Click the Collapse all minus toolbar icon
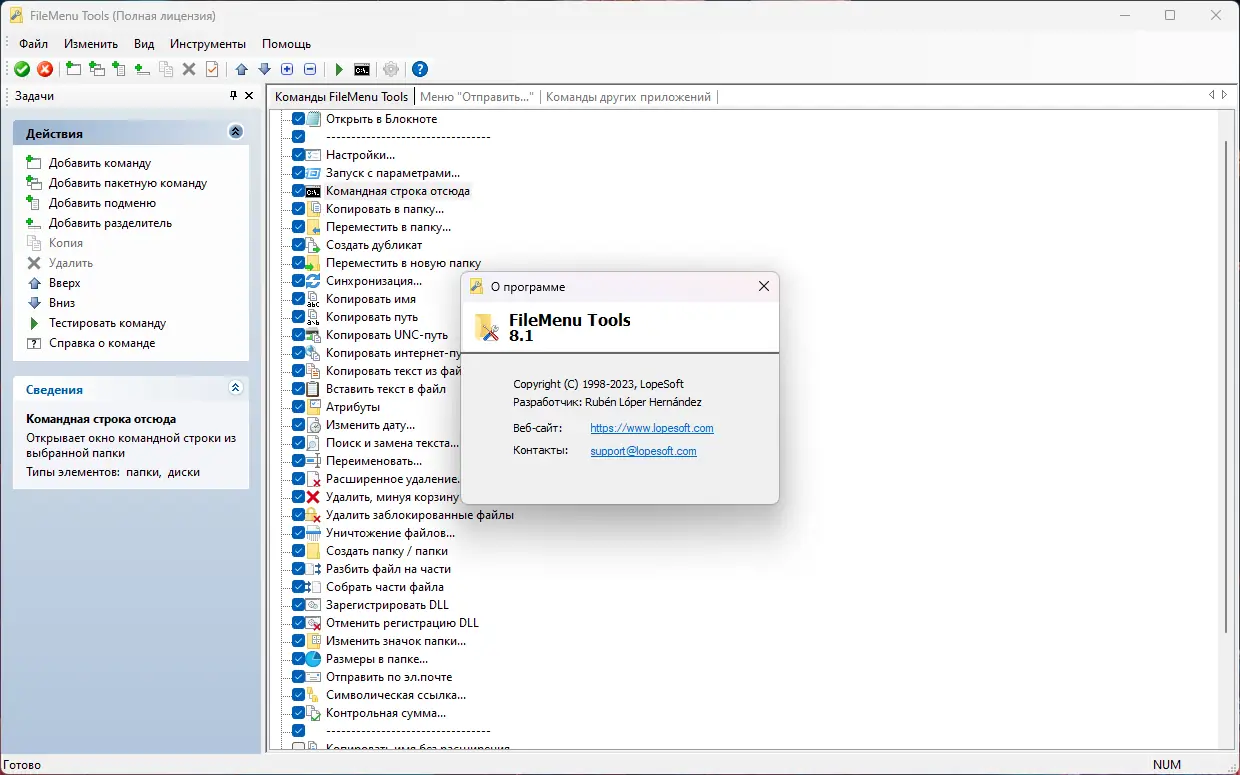This screenshot has height=775, width=1240. pyautogui.click(x=310, y=69)
